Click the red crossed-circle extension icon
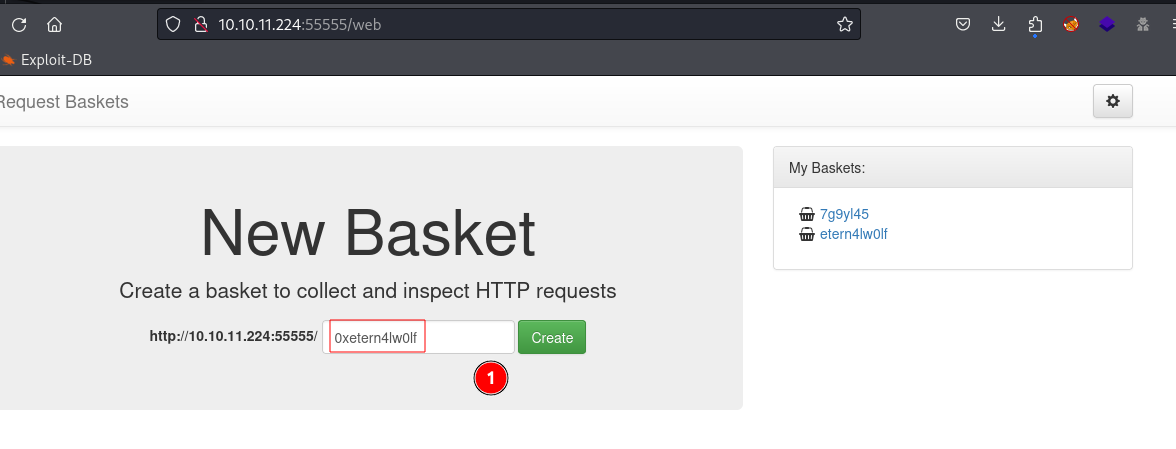 pos(1071,25)
